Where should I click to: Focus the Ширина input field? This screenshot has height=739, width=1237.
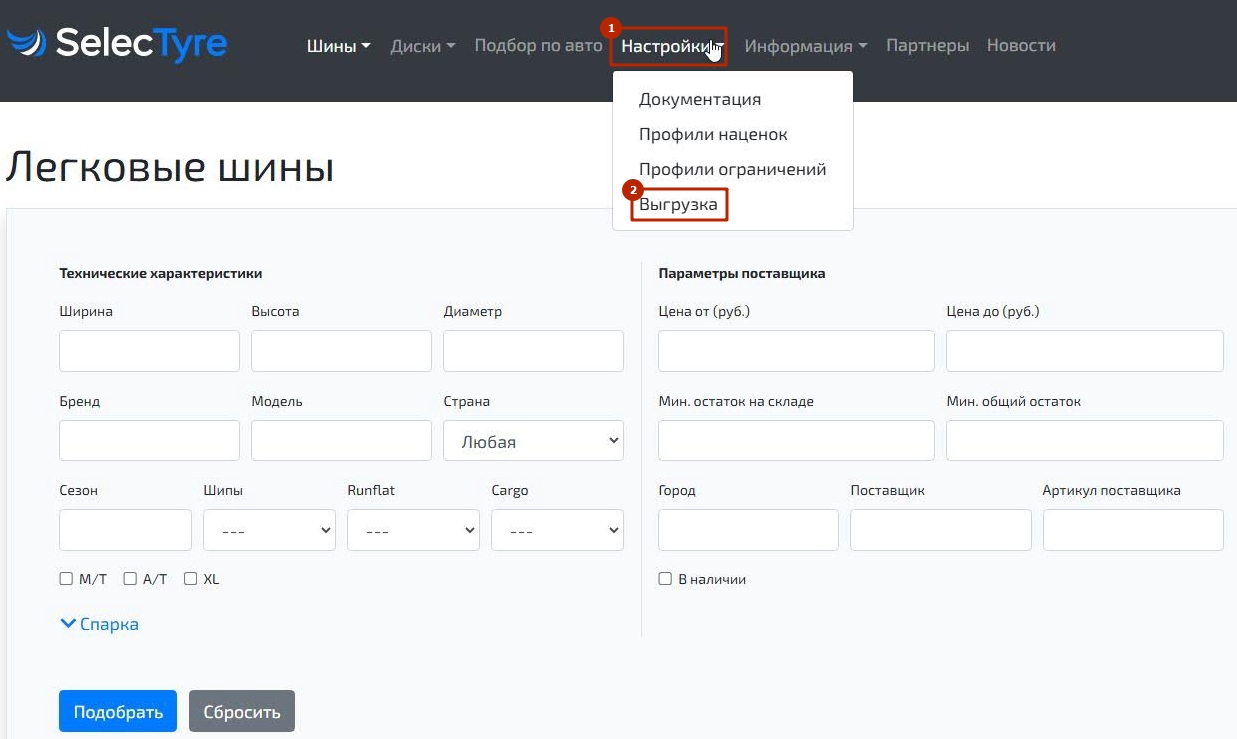pyautogui.click(x=149, y=351)
